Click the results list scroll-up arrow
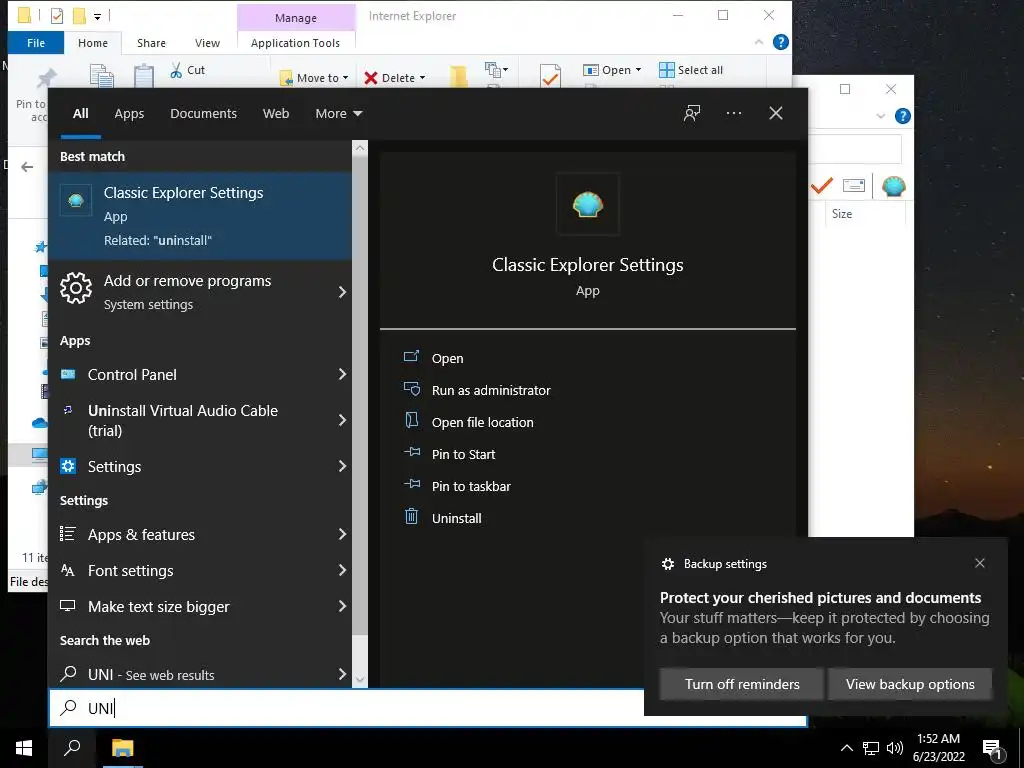 point(360,148)
